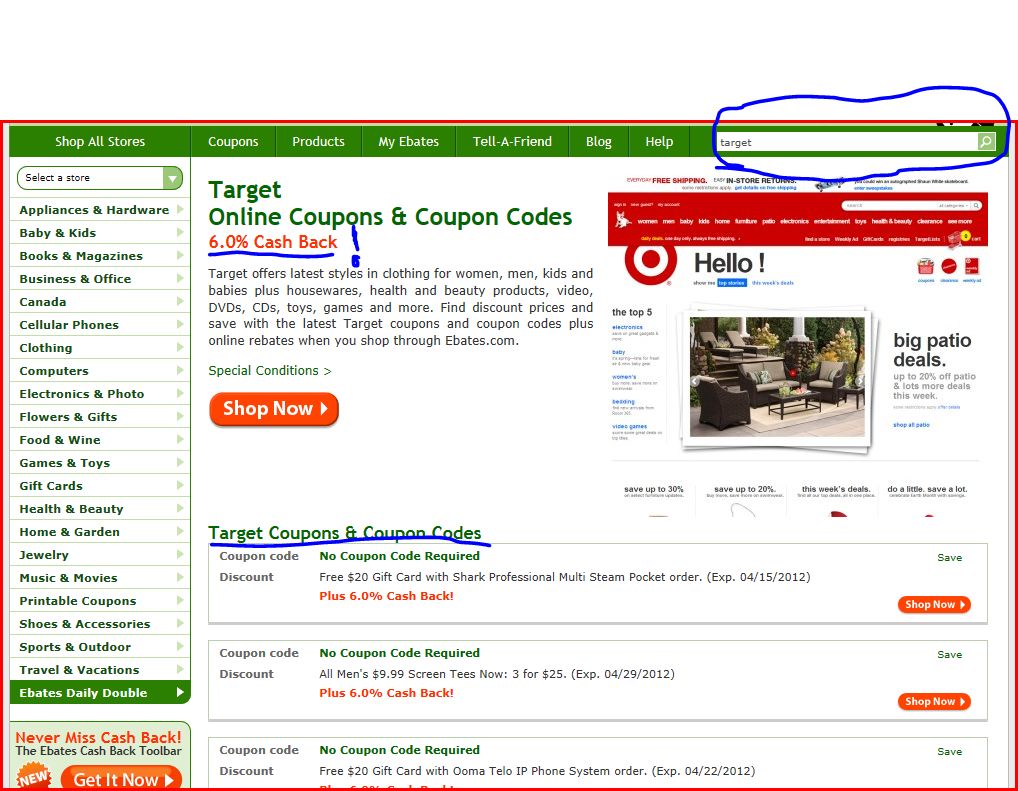Expand the Clothing category arrow
The height and width of the screenshot is (791, 1018).
[180, 347]
